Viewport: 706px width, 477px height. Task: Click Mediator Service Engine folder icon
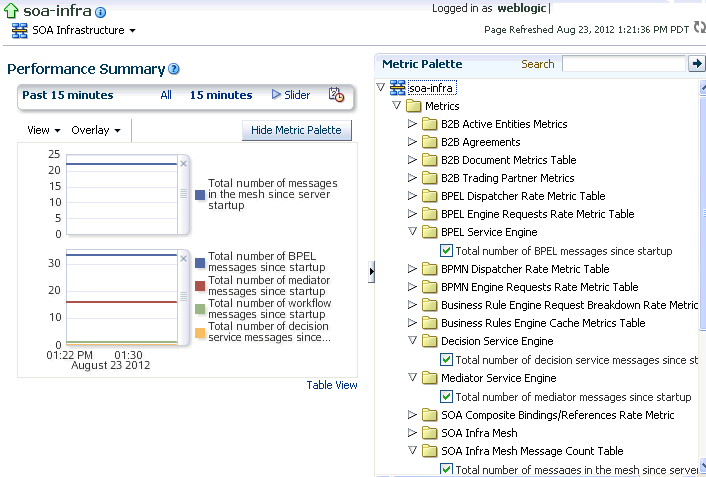(x=430, y=378)
